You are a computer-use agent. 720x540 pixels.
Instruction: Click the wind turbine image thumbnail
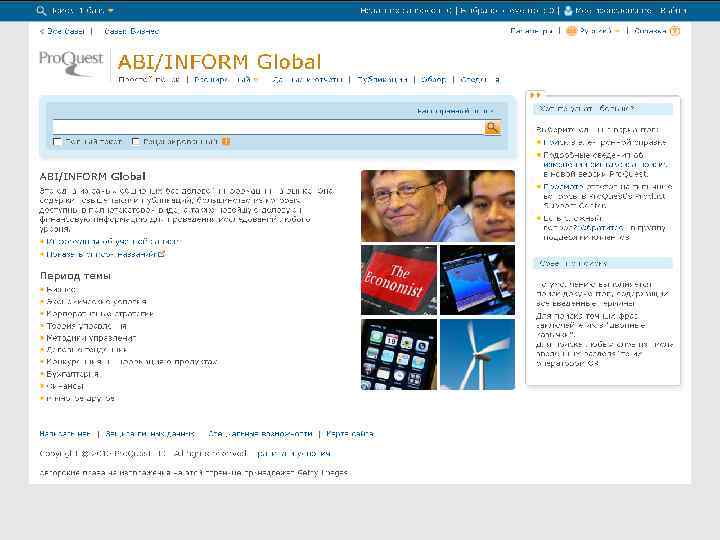477,354
